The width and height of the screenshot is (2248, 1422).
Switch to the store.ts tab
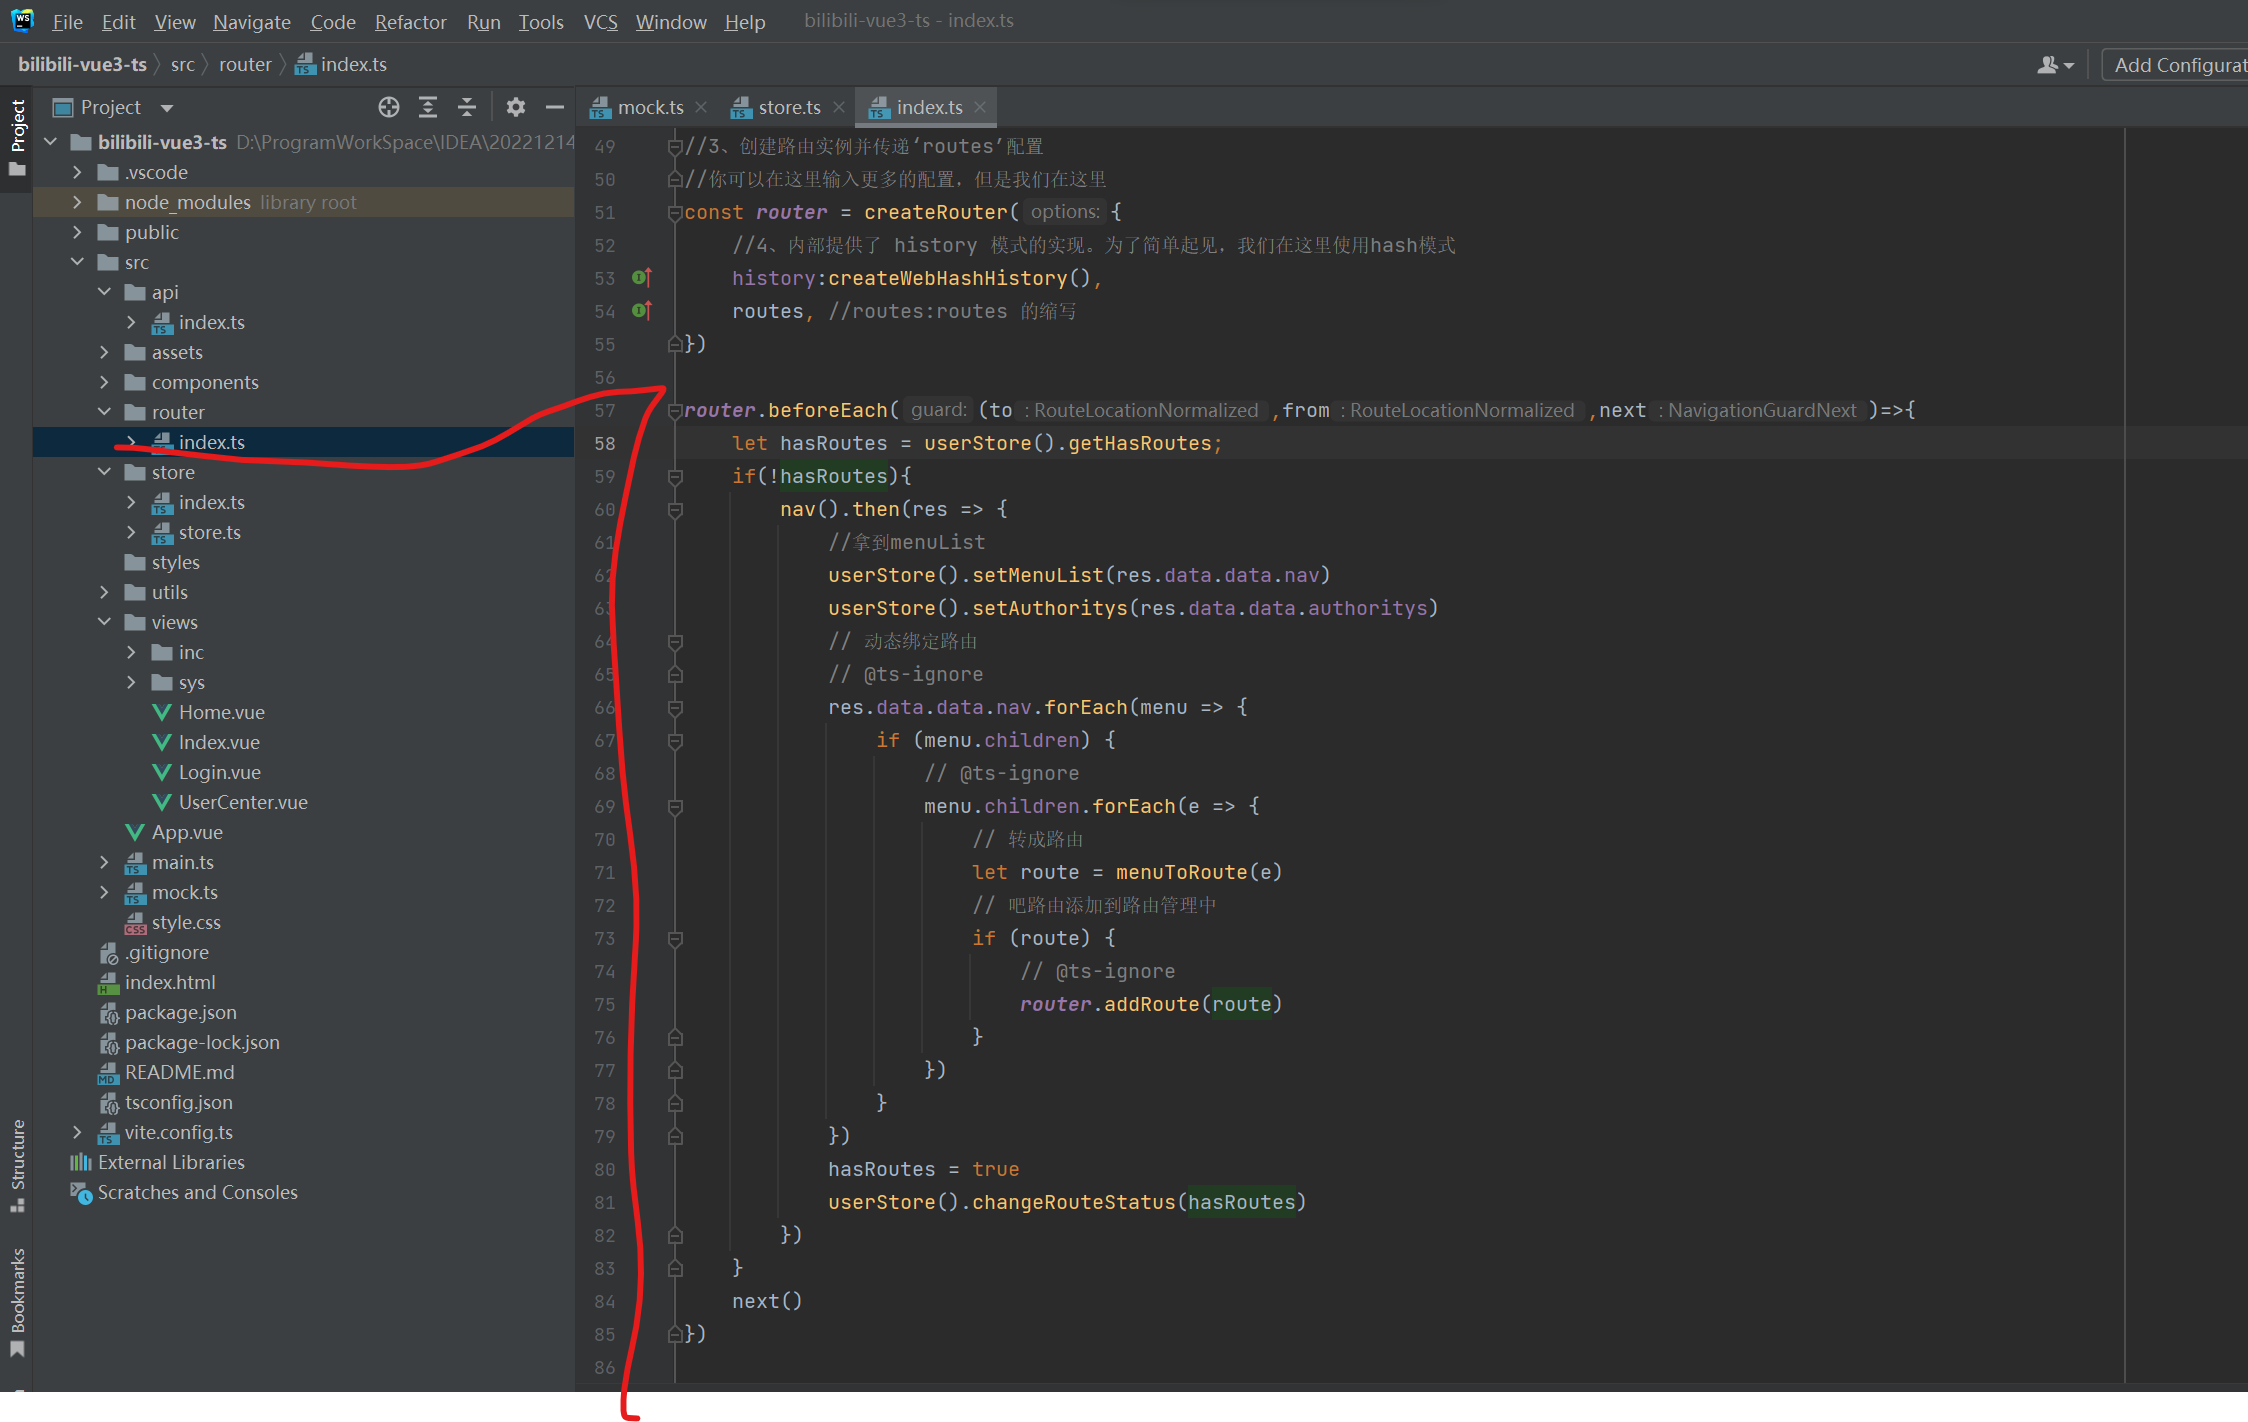tap(788, 107)
